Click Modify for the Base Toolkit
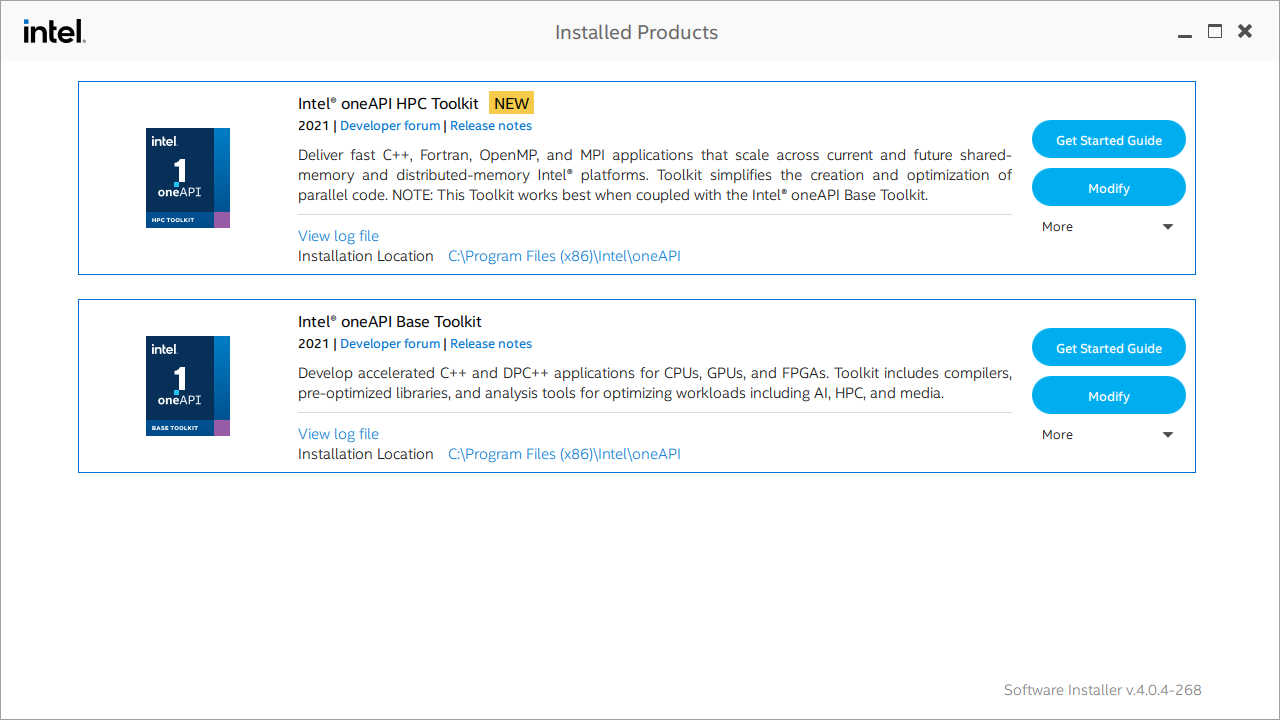The height and width of the screenshot is (720, 1280). click(1108, 395)
